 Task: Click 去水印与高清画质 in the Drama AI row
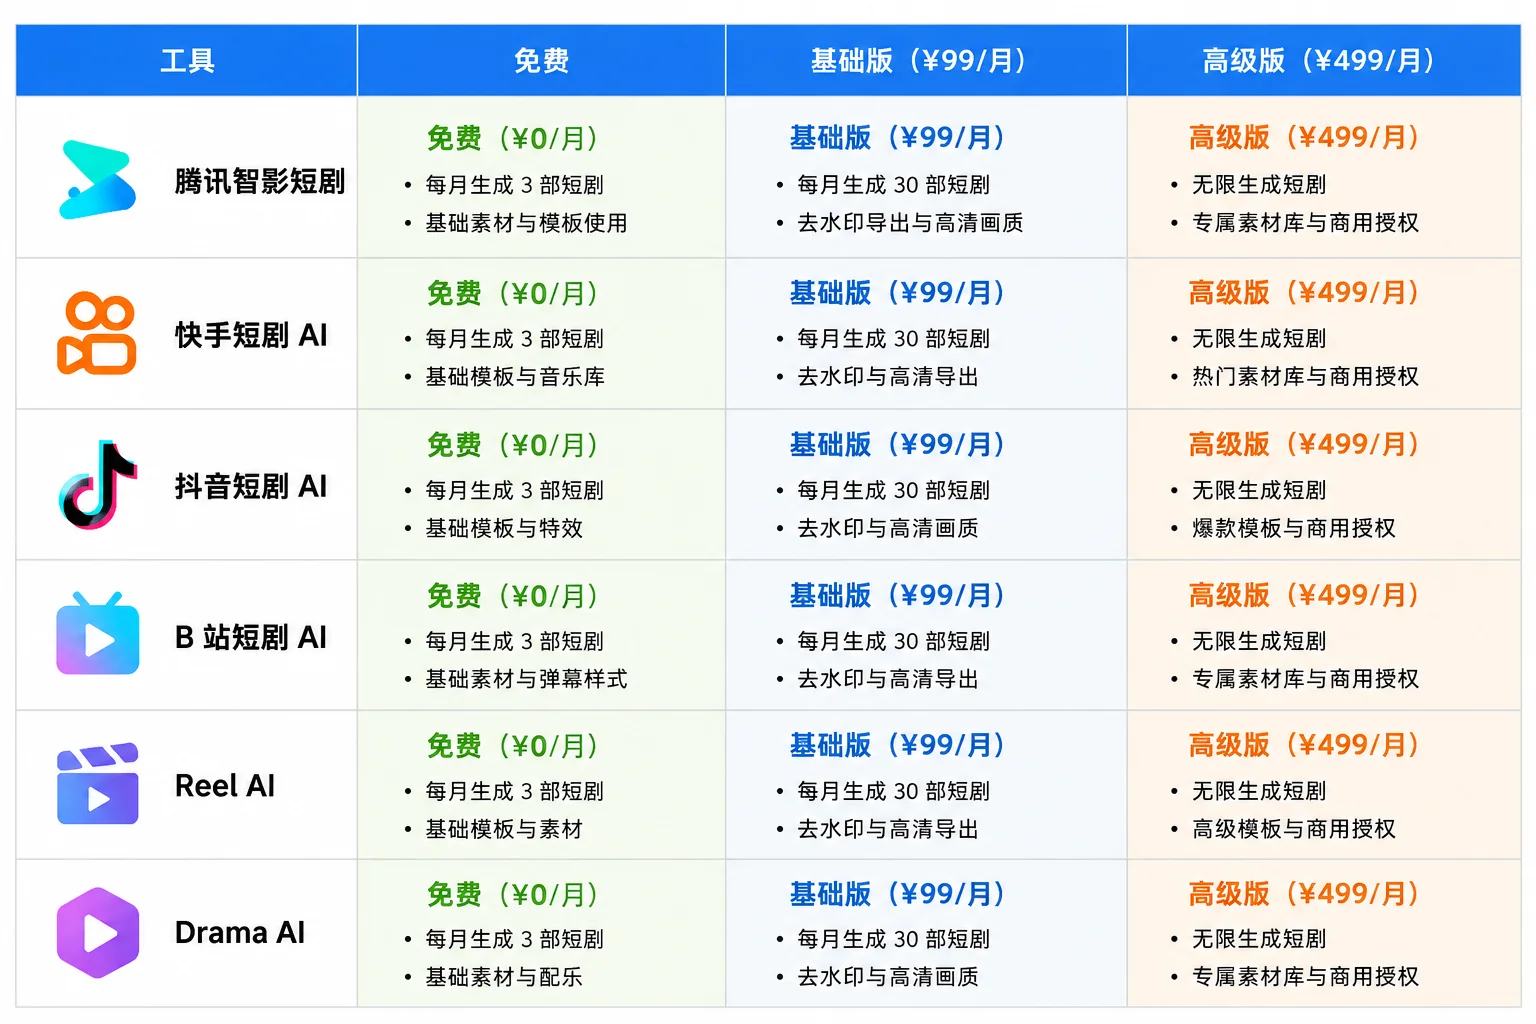(x=888, y=977)
